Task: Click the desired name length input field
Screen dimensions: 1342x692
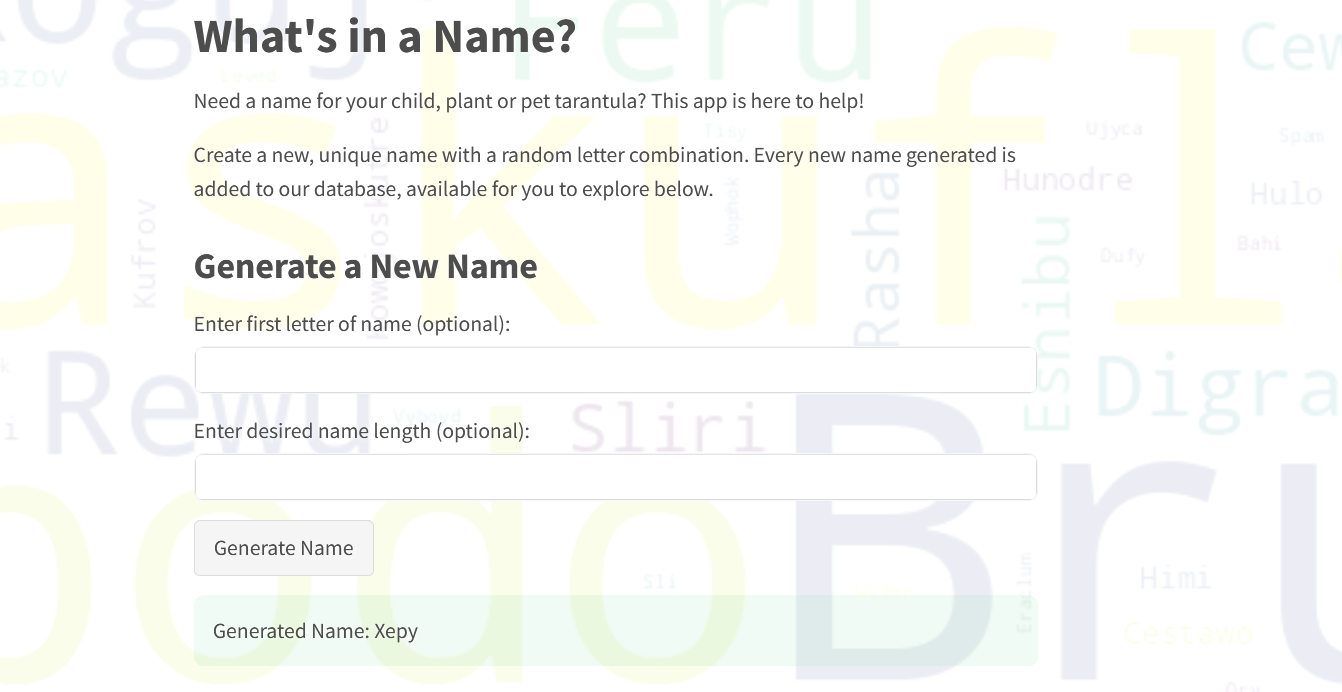Action: (x=615, y=476)
